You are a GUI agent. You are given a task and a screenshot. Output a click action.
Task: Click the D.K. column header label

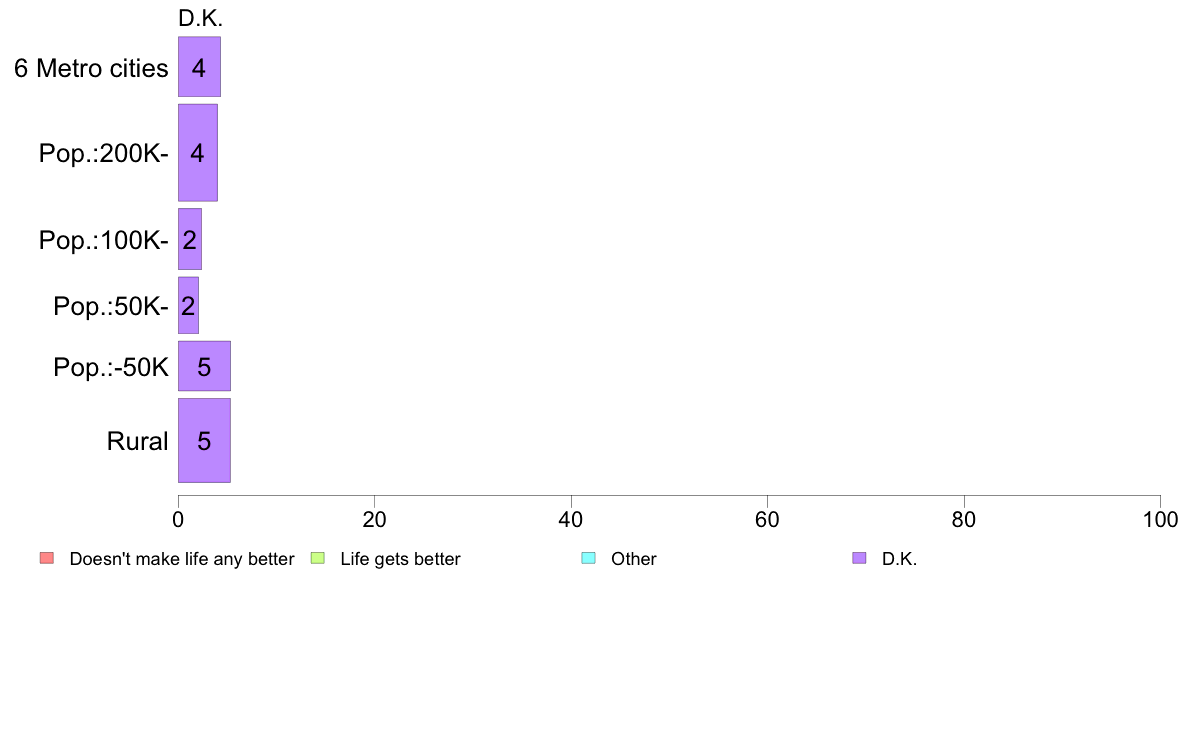[200, 18]
